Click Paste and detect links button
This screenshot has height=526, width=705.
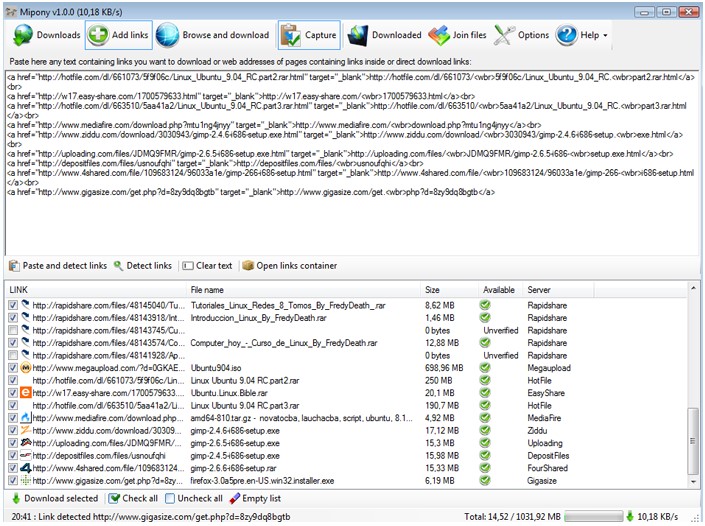point(58,266)
